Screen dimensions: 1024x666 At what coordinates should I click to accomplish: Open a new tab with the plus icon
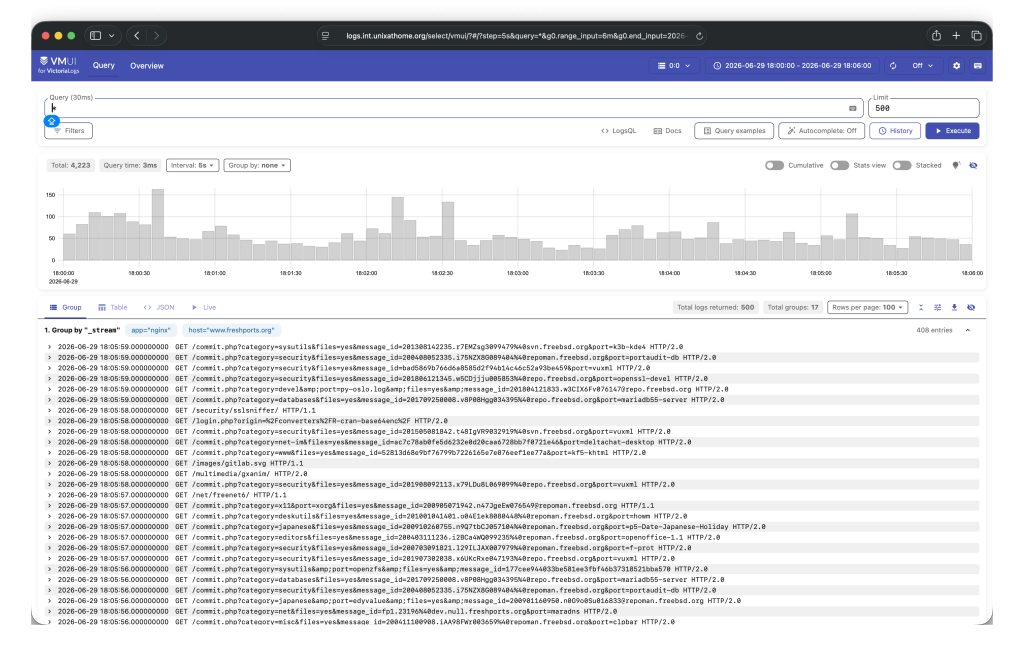click(956, 36)
